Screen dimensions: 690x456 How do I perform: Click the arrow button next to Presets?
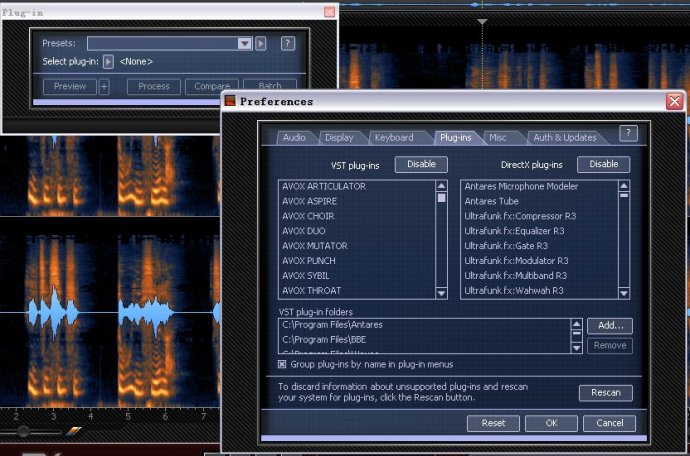(x=261, y=43)
